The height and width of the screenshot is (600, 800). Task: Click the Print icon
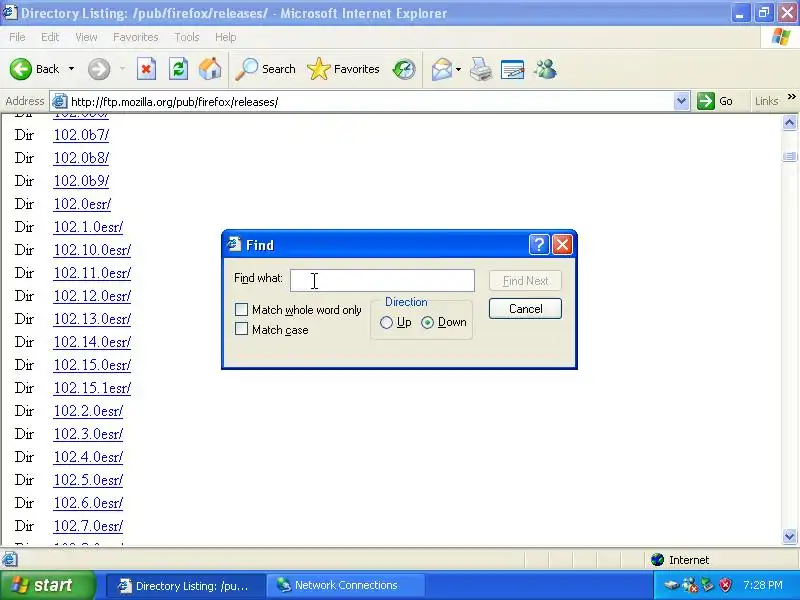(481, 69)
